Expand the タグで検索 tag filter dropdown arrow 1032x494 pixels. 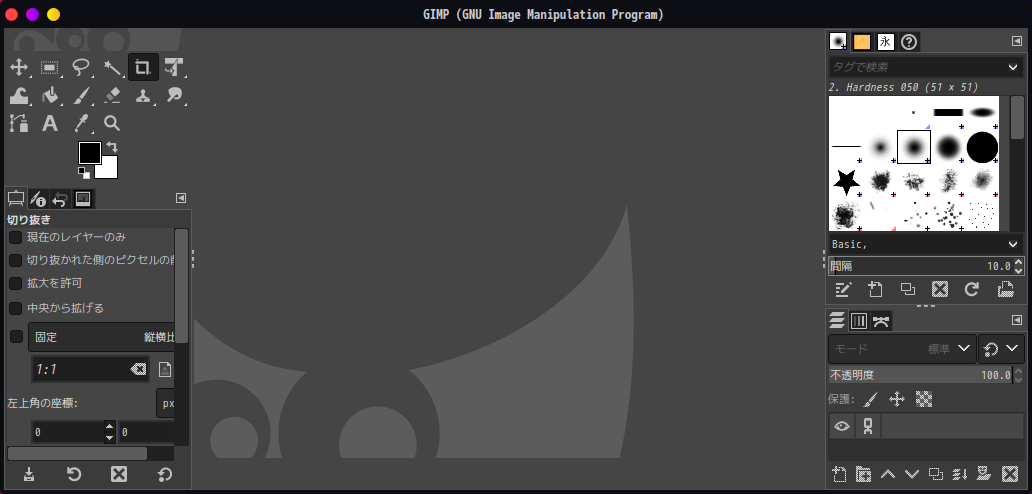(1013, 67)
